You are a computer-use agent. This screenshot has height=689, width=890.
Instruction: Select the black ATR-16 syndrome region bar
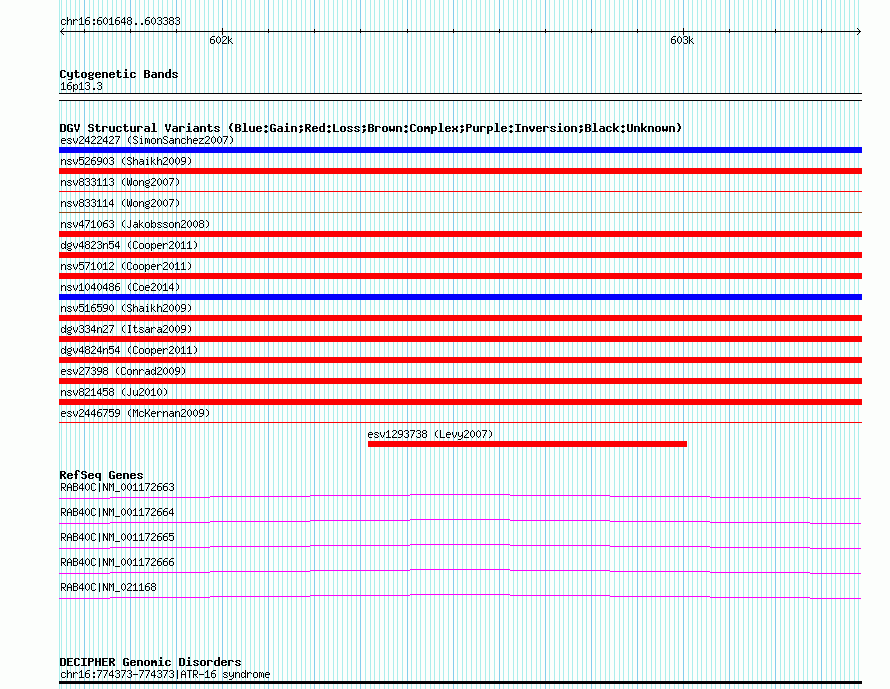(x=460, y=683)
